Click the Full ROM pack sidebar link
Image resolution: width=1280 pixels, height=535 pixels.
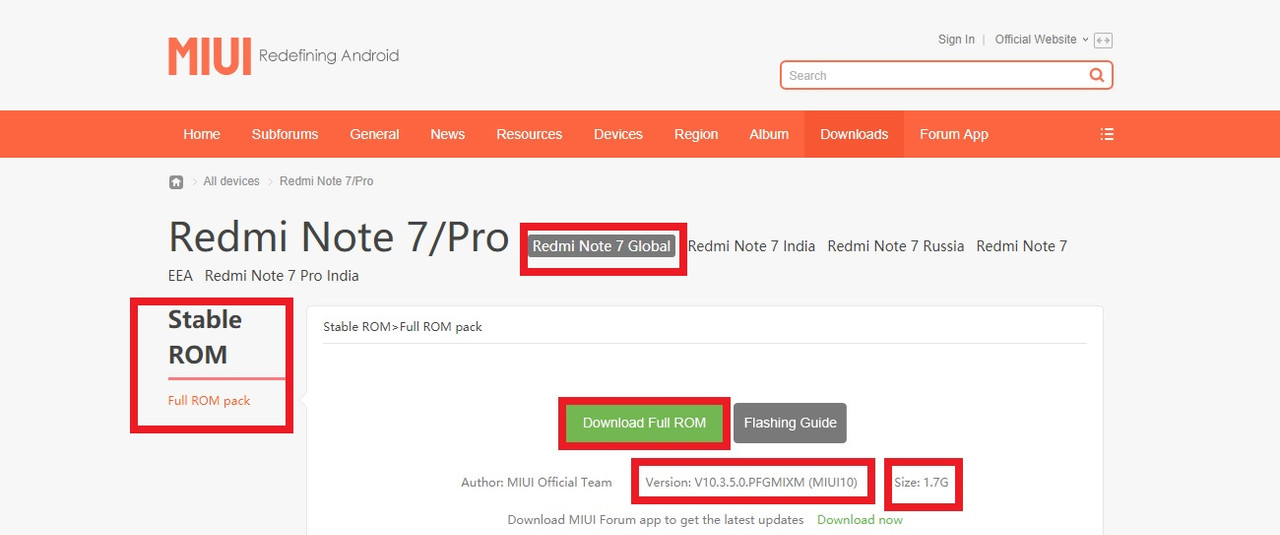(x=209, y=401)
